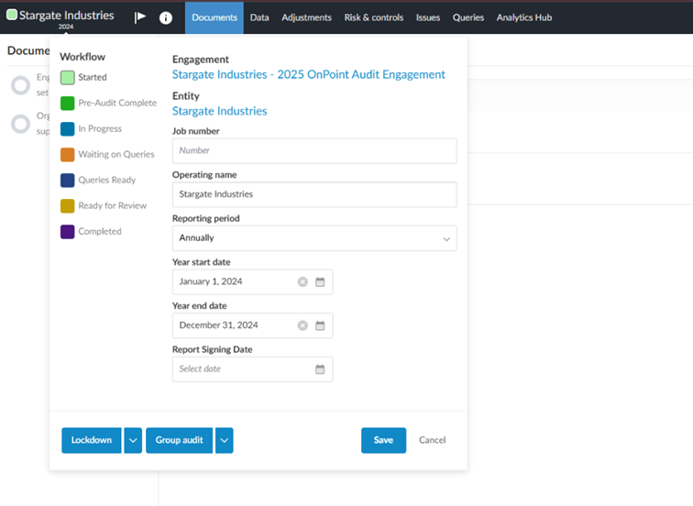Select the Started workflow color square

pyautogui.click(x=67, y=77)
